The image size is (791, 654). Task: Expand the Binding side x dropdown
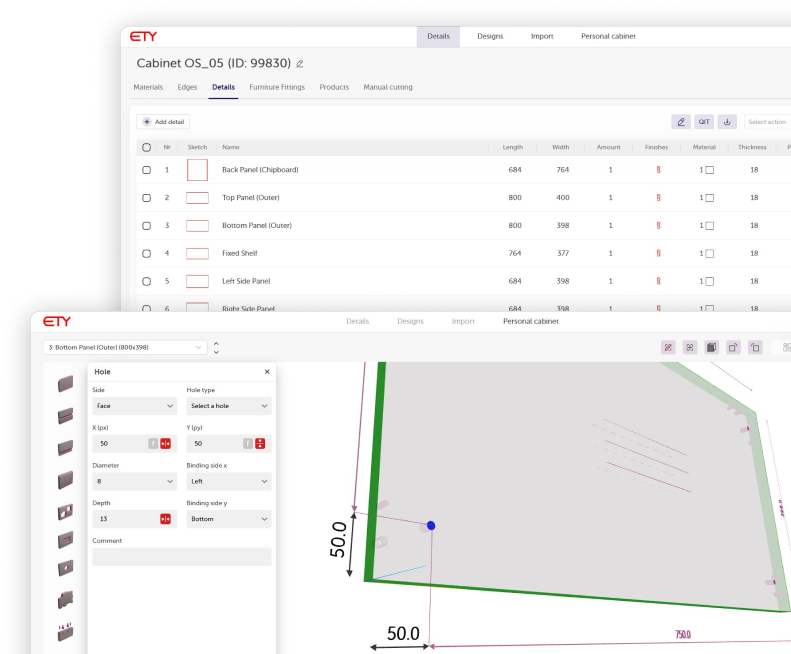coord(228,481)
